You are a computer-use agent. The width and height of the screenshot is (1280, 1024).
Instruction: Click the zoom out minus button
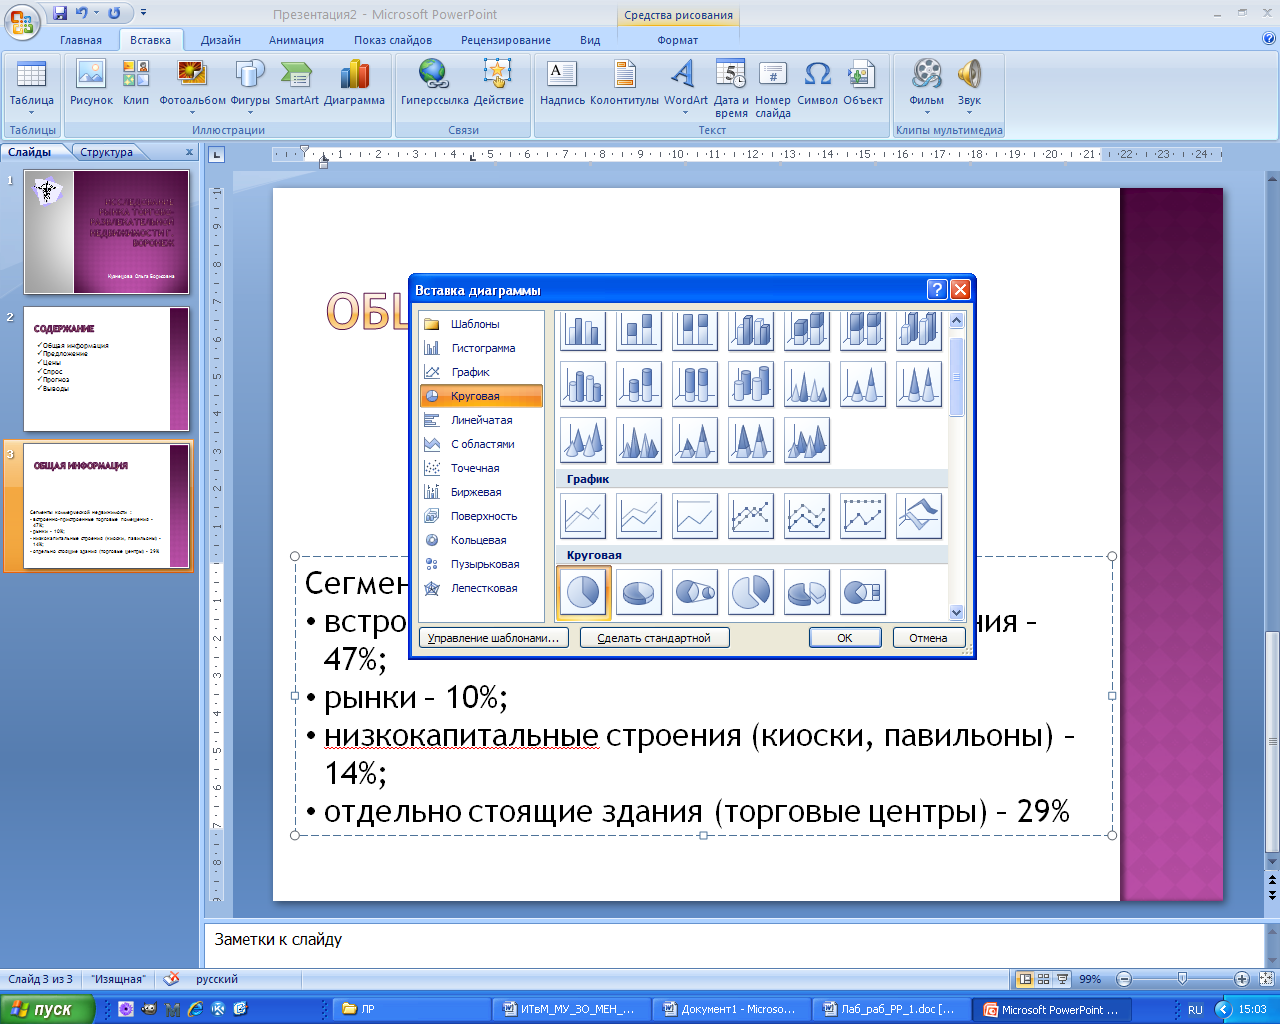1123,979
